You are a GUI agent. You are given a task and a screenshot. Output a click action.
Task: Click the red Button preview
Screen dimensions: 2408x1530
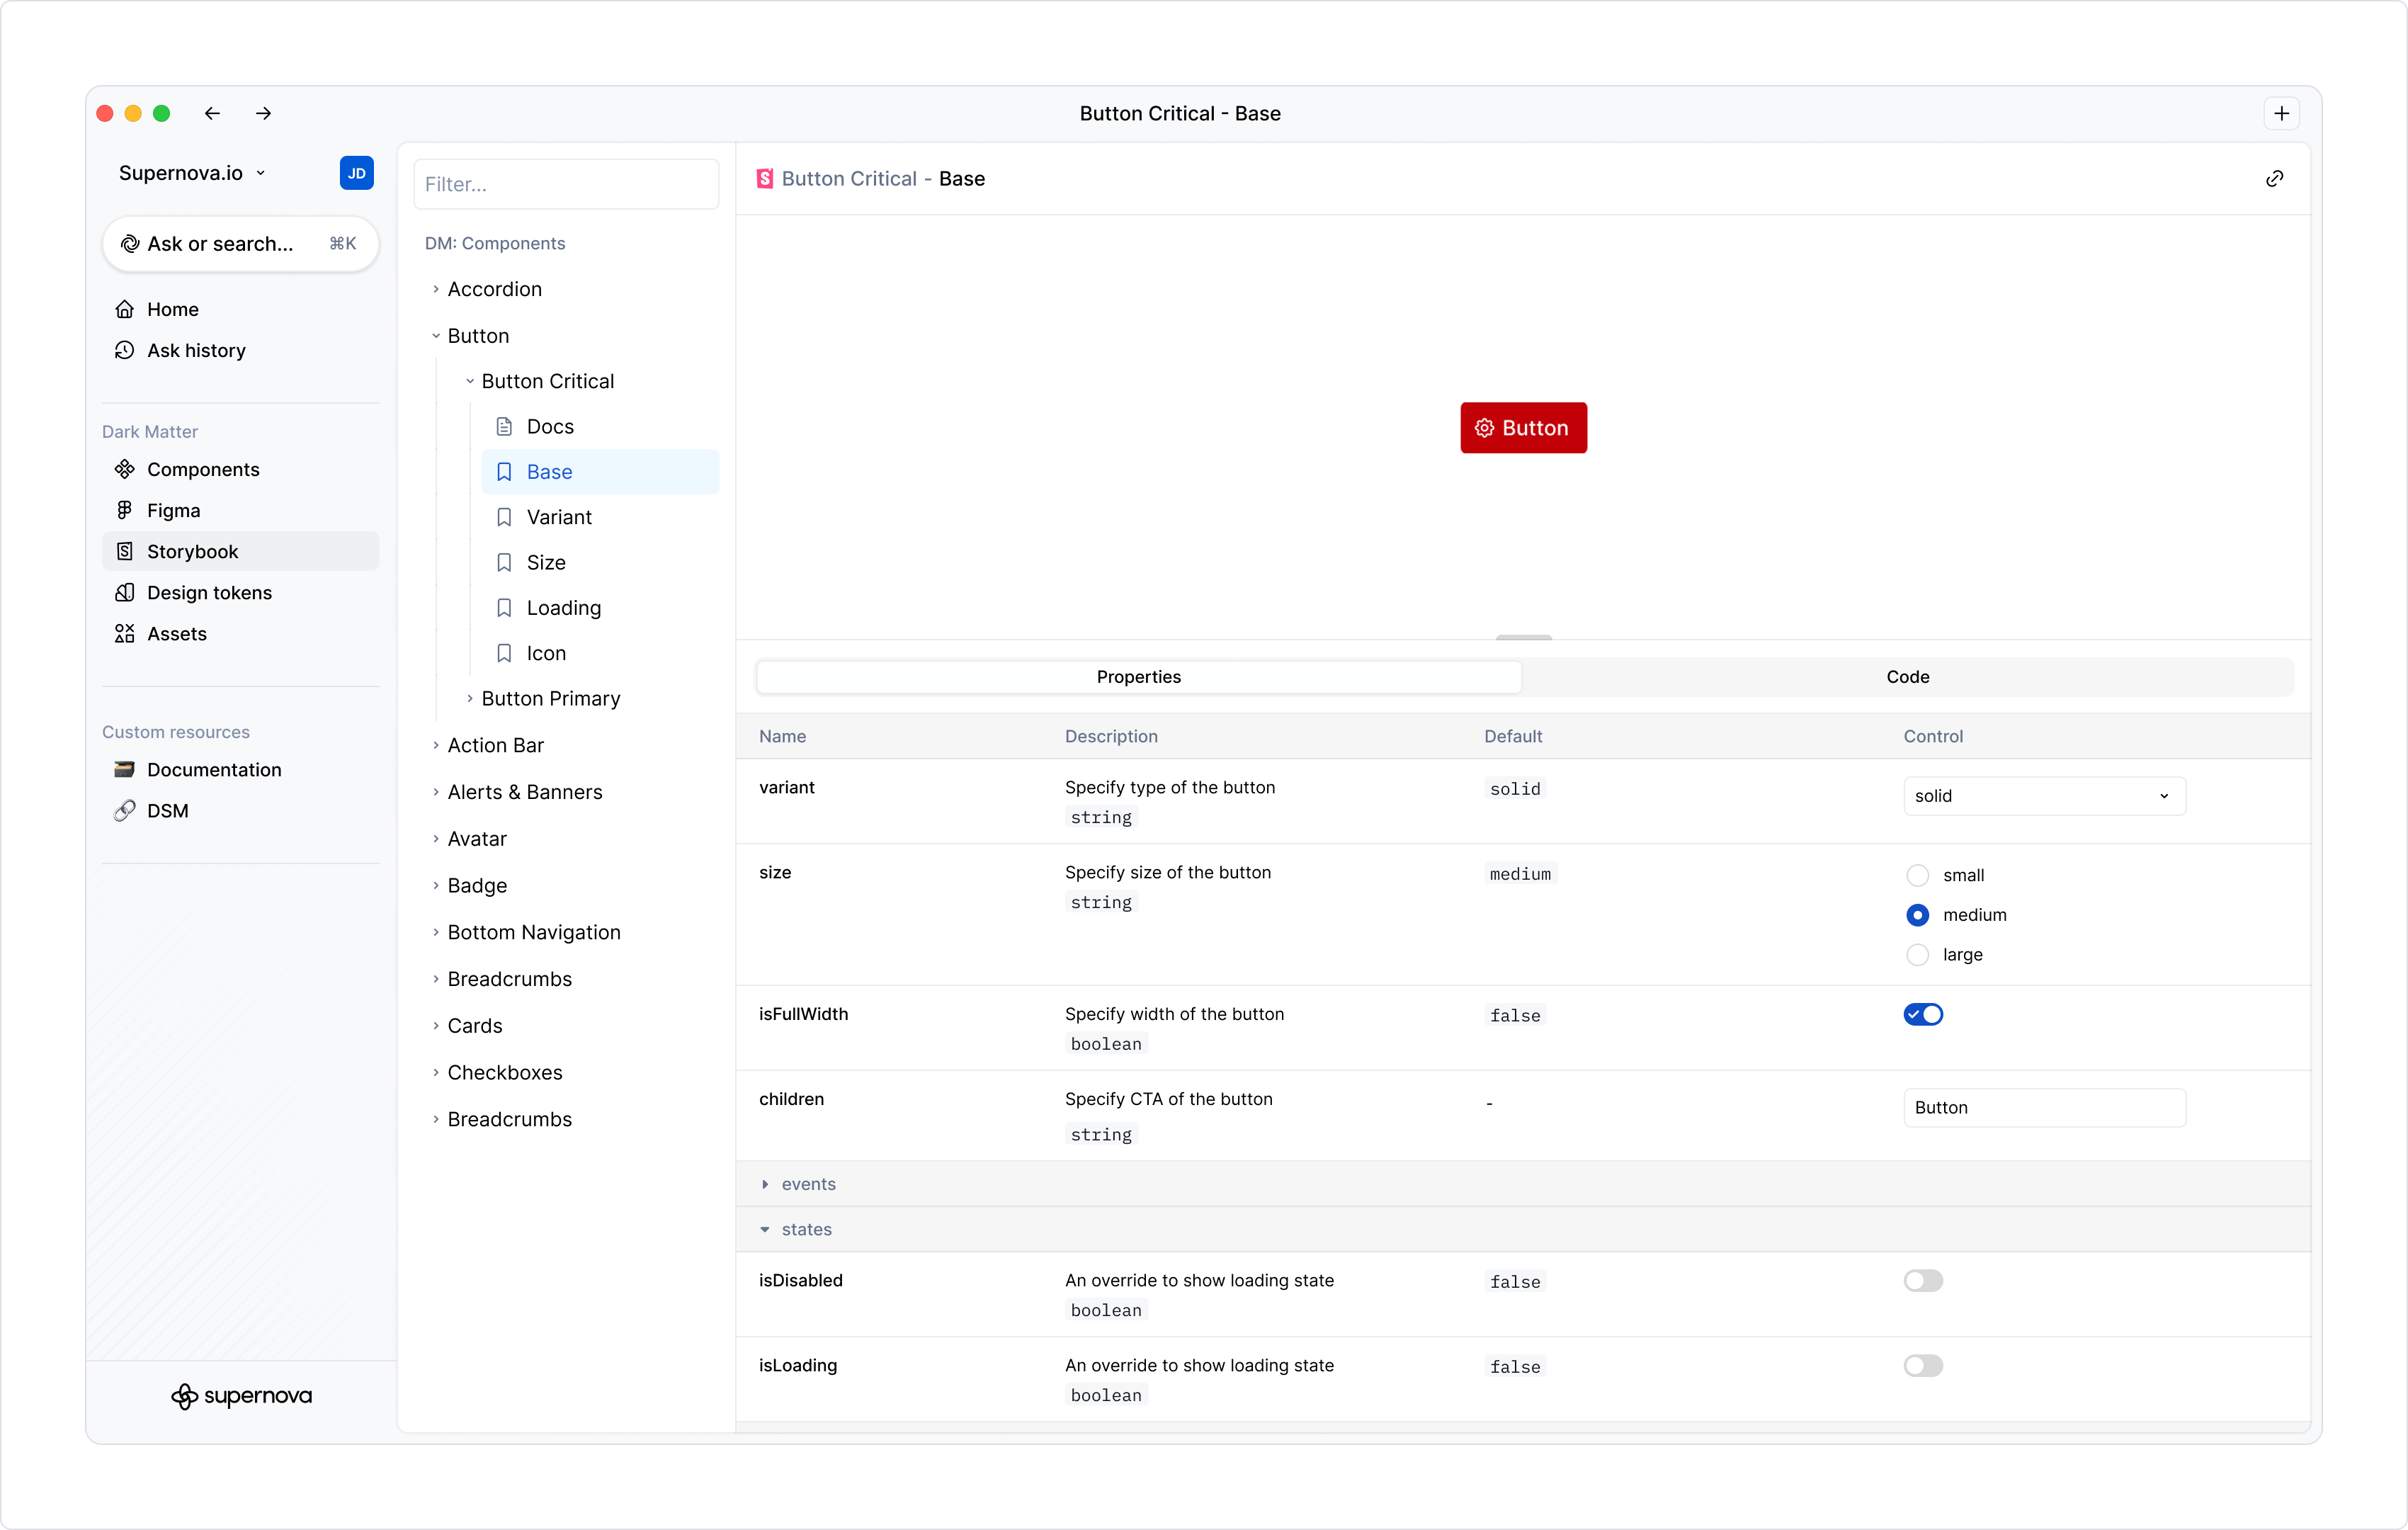click(x=1523, y=428)
